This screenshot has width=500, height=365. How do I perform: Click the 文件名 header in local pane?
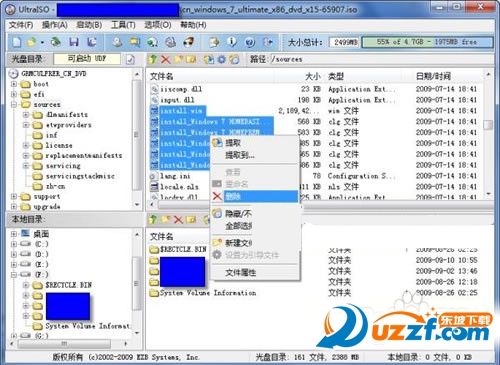[x=162, y=237]
